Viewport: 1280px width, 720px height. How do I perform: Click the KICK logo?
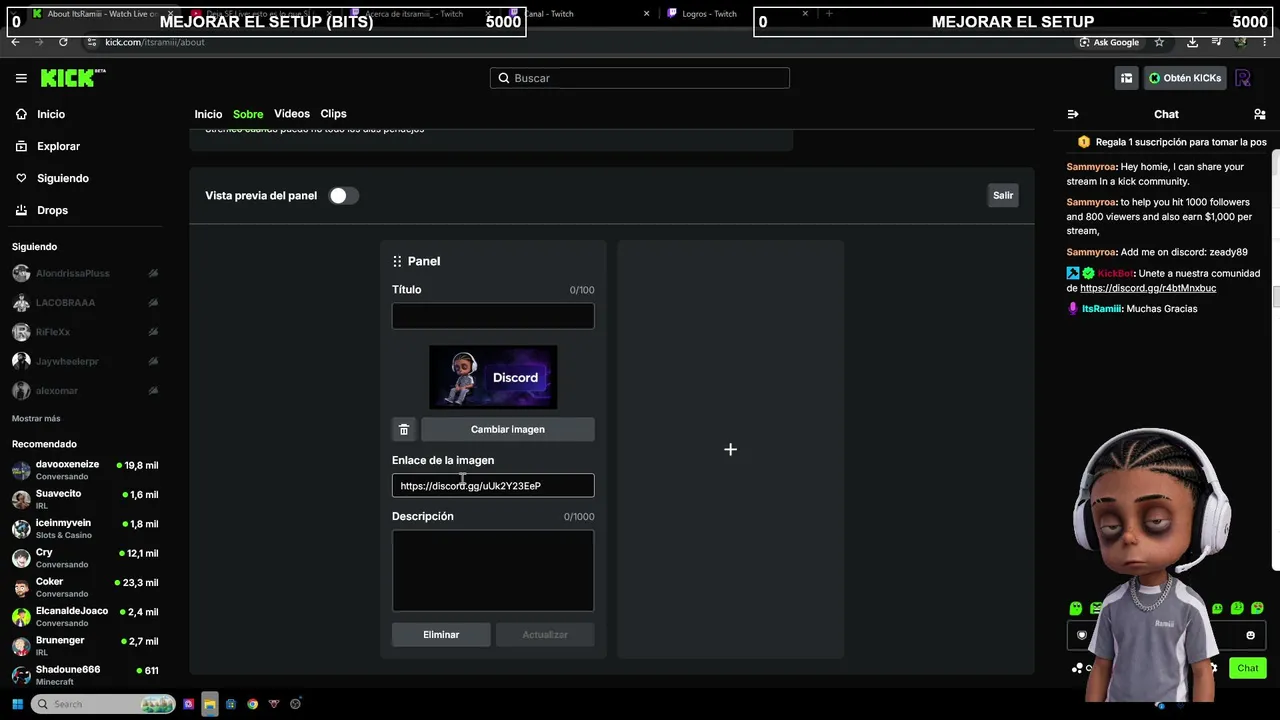[x=73, y=78]
